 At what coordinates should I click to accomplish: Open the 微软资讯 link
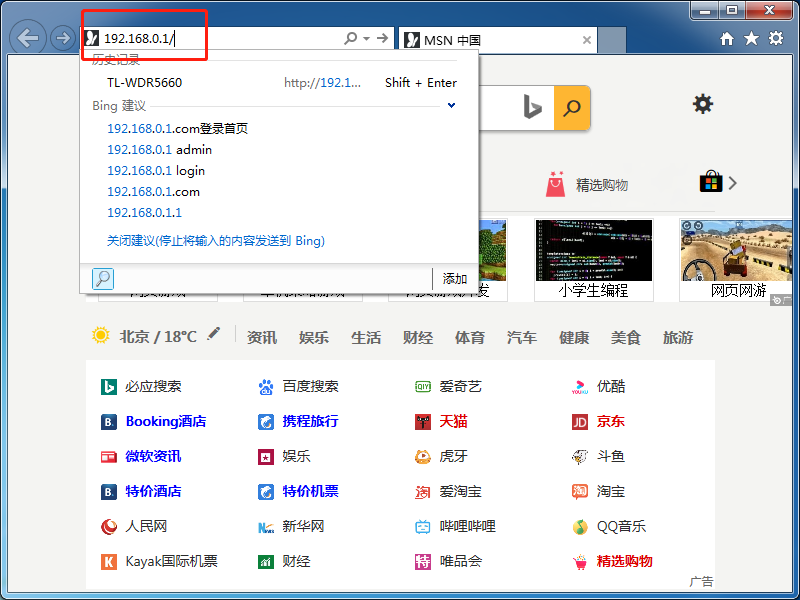click(141, 456)
